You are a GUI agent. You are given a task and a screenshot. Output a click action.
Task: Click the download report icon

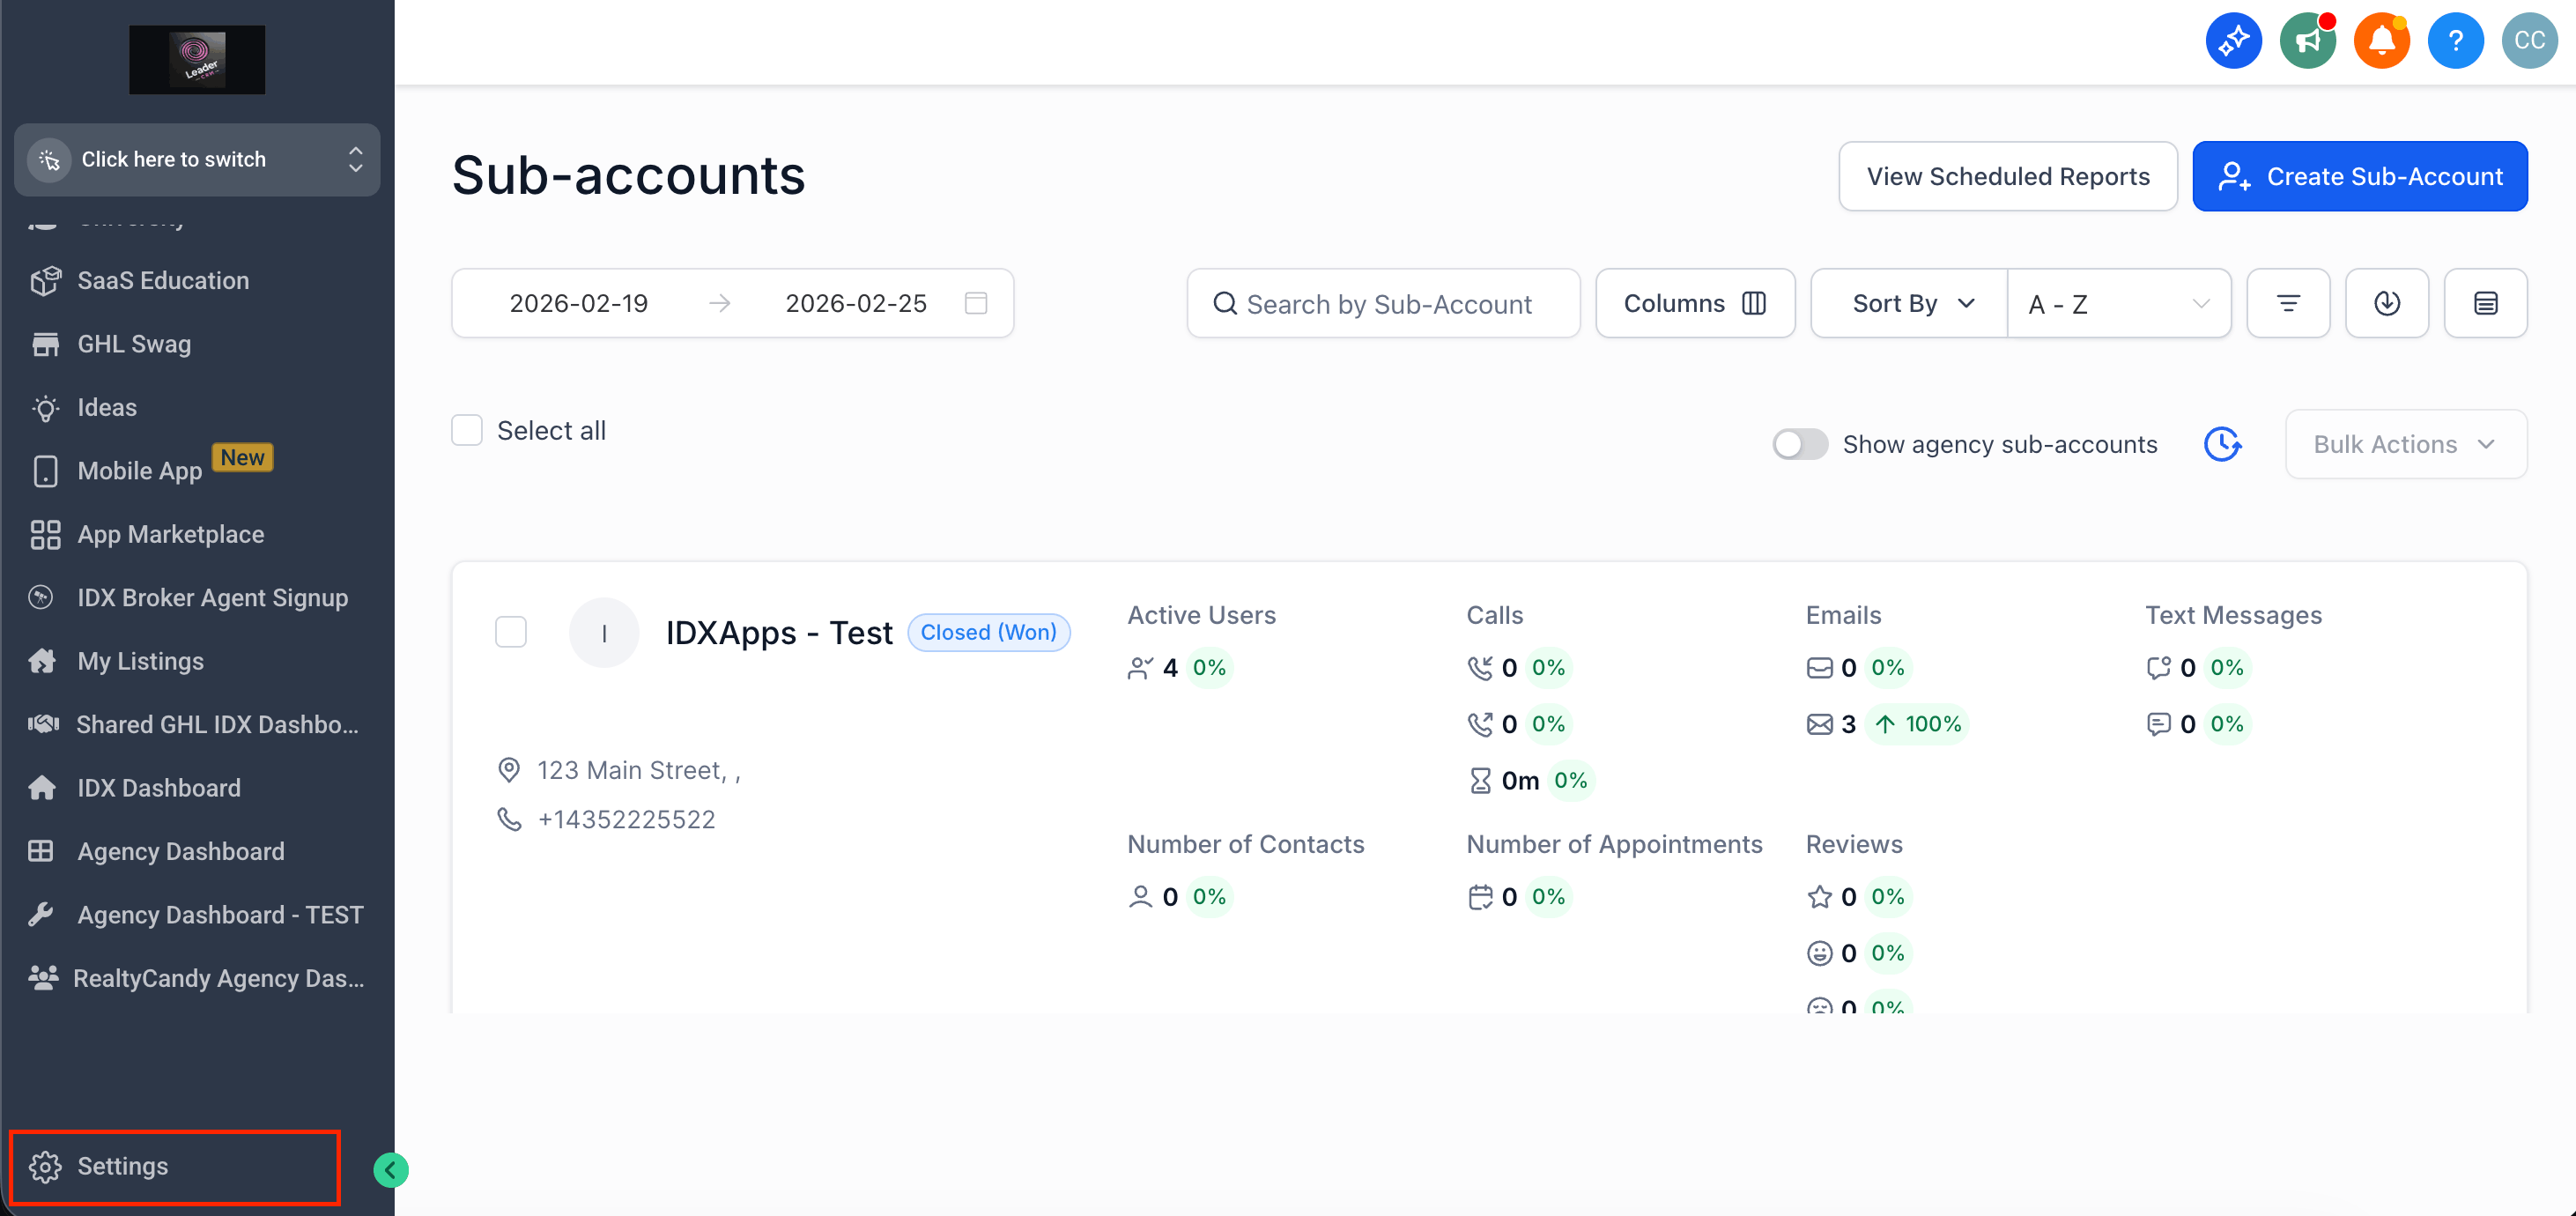2386,303
